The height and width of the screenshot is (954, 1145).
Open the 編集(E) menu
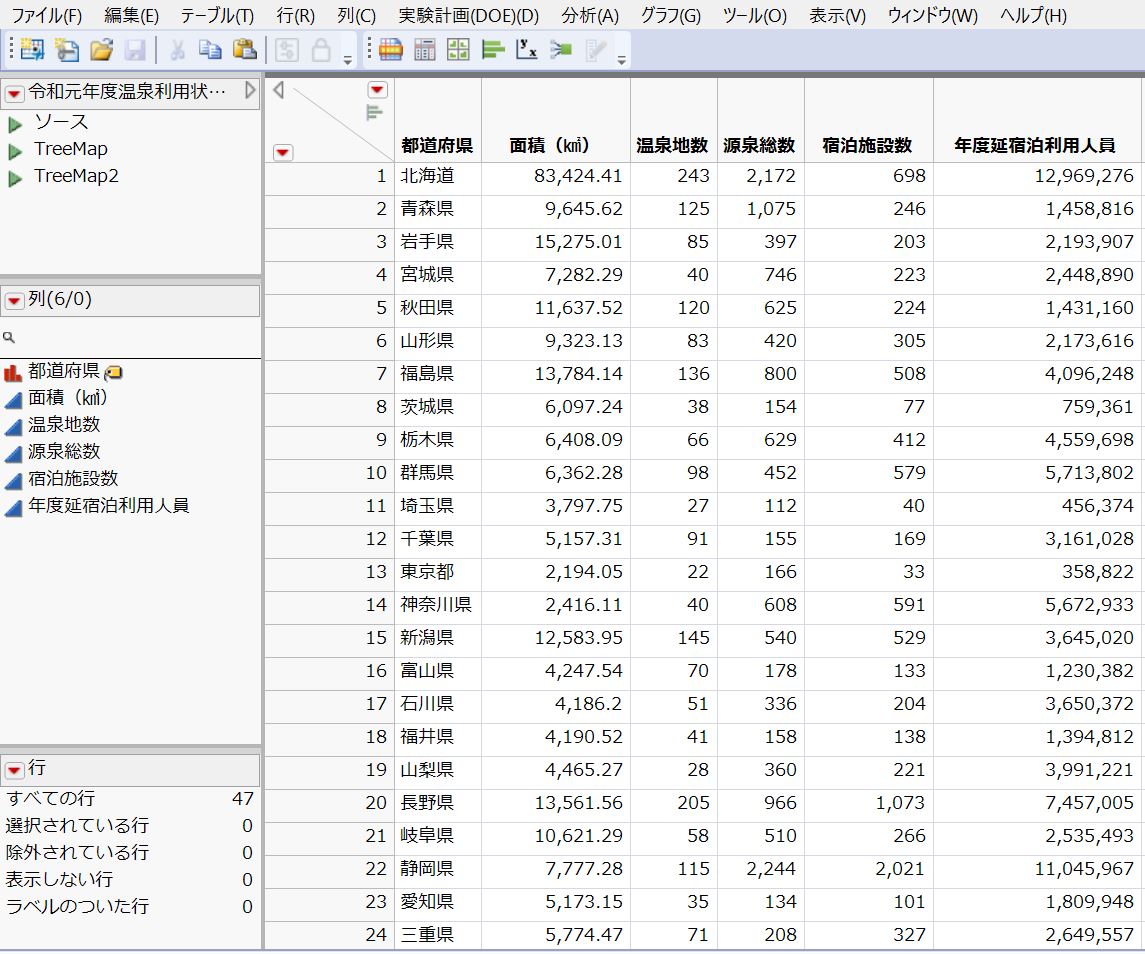point(131,15)
